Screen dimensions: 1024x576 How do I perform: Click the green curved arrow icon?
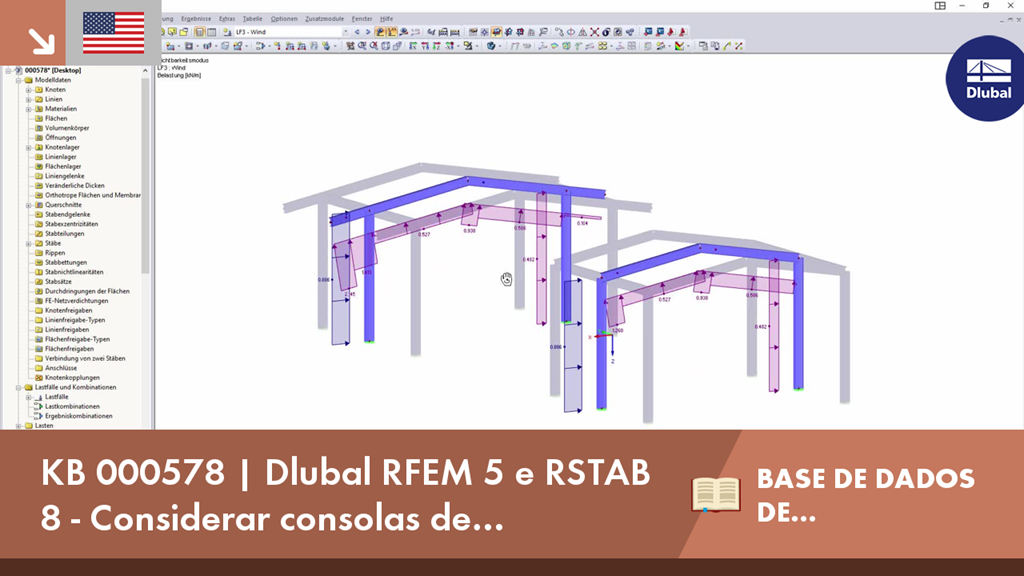pos(726,46)
